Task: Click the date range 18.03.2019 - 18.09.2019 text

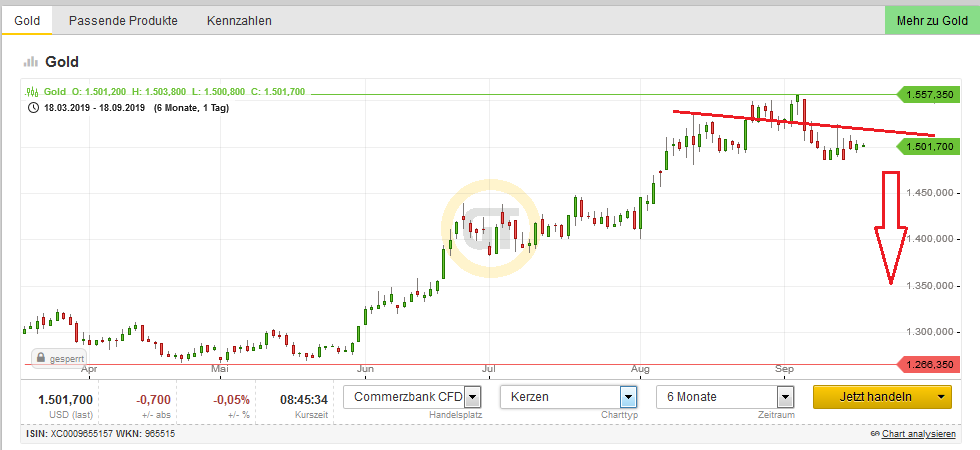Action: [94, 108]
